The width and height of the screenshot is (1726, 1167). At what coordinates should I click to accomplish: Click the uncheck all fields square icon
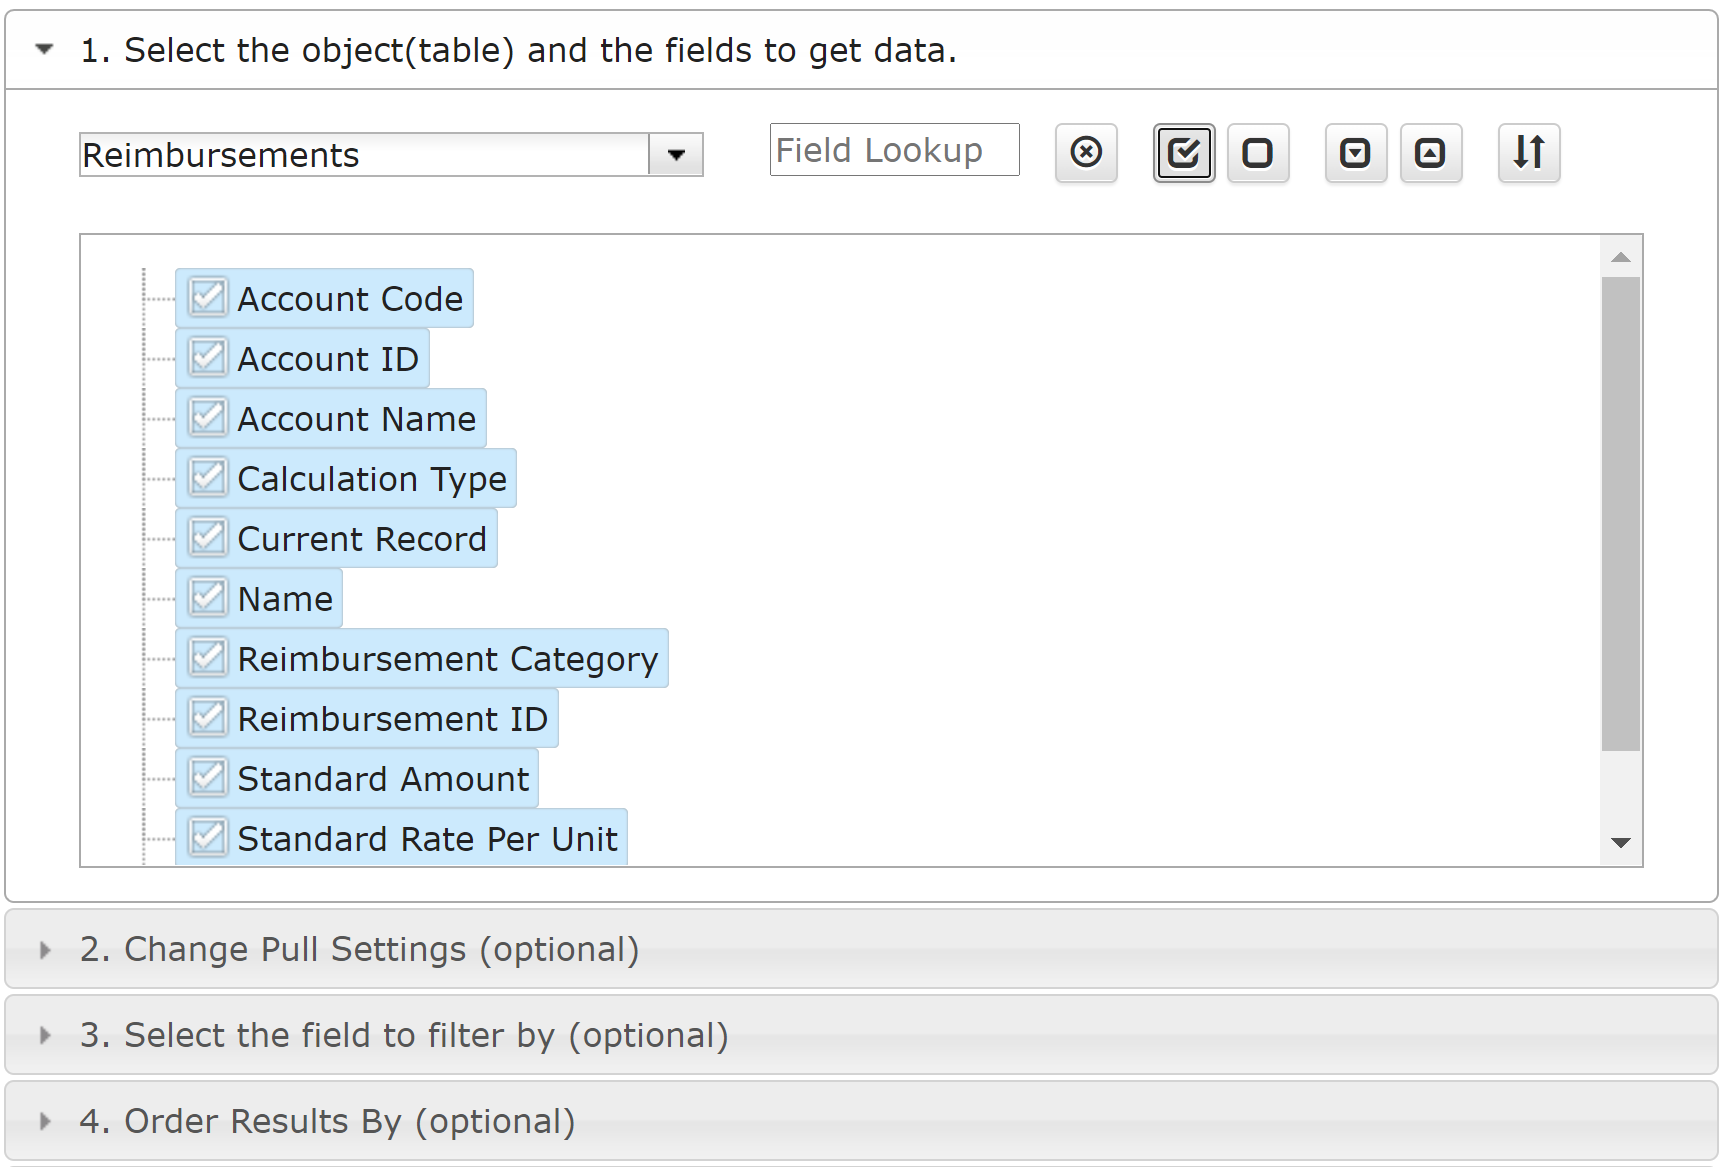click(x=1258, y=153)
